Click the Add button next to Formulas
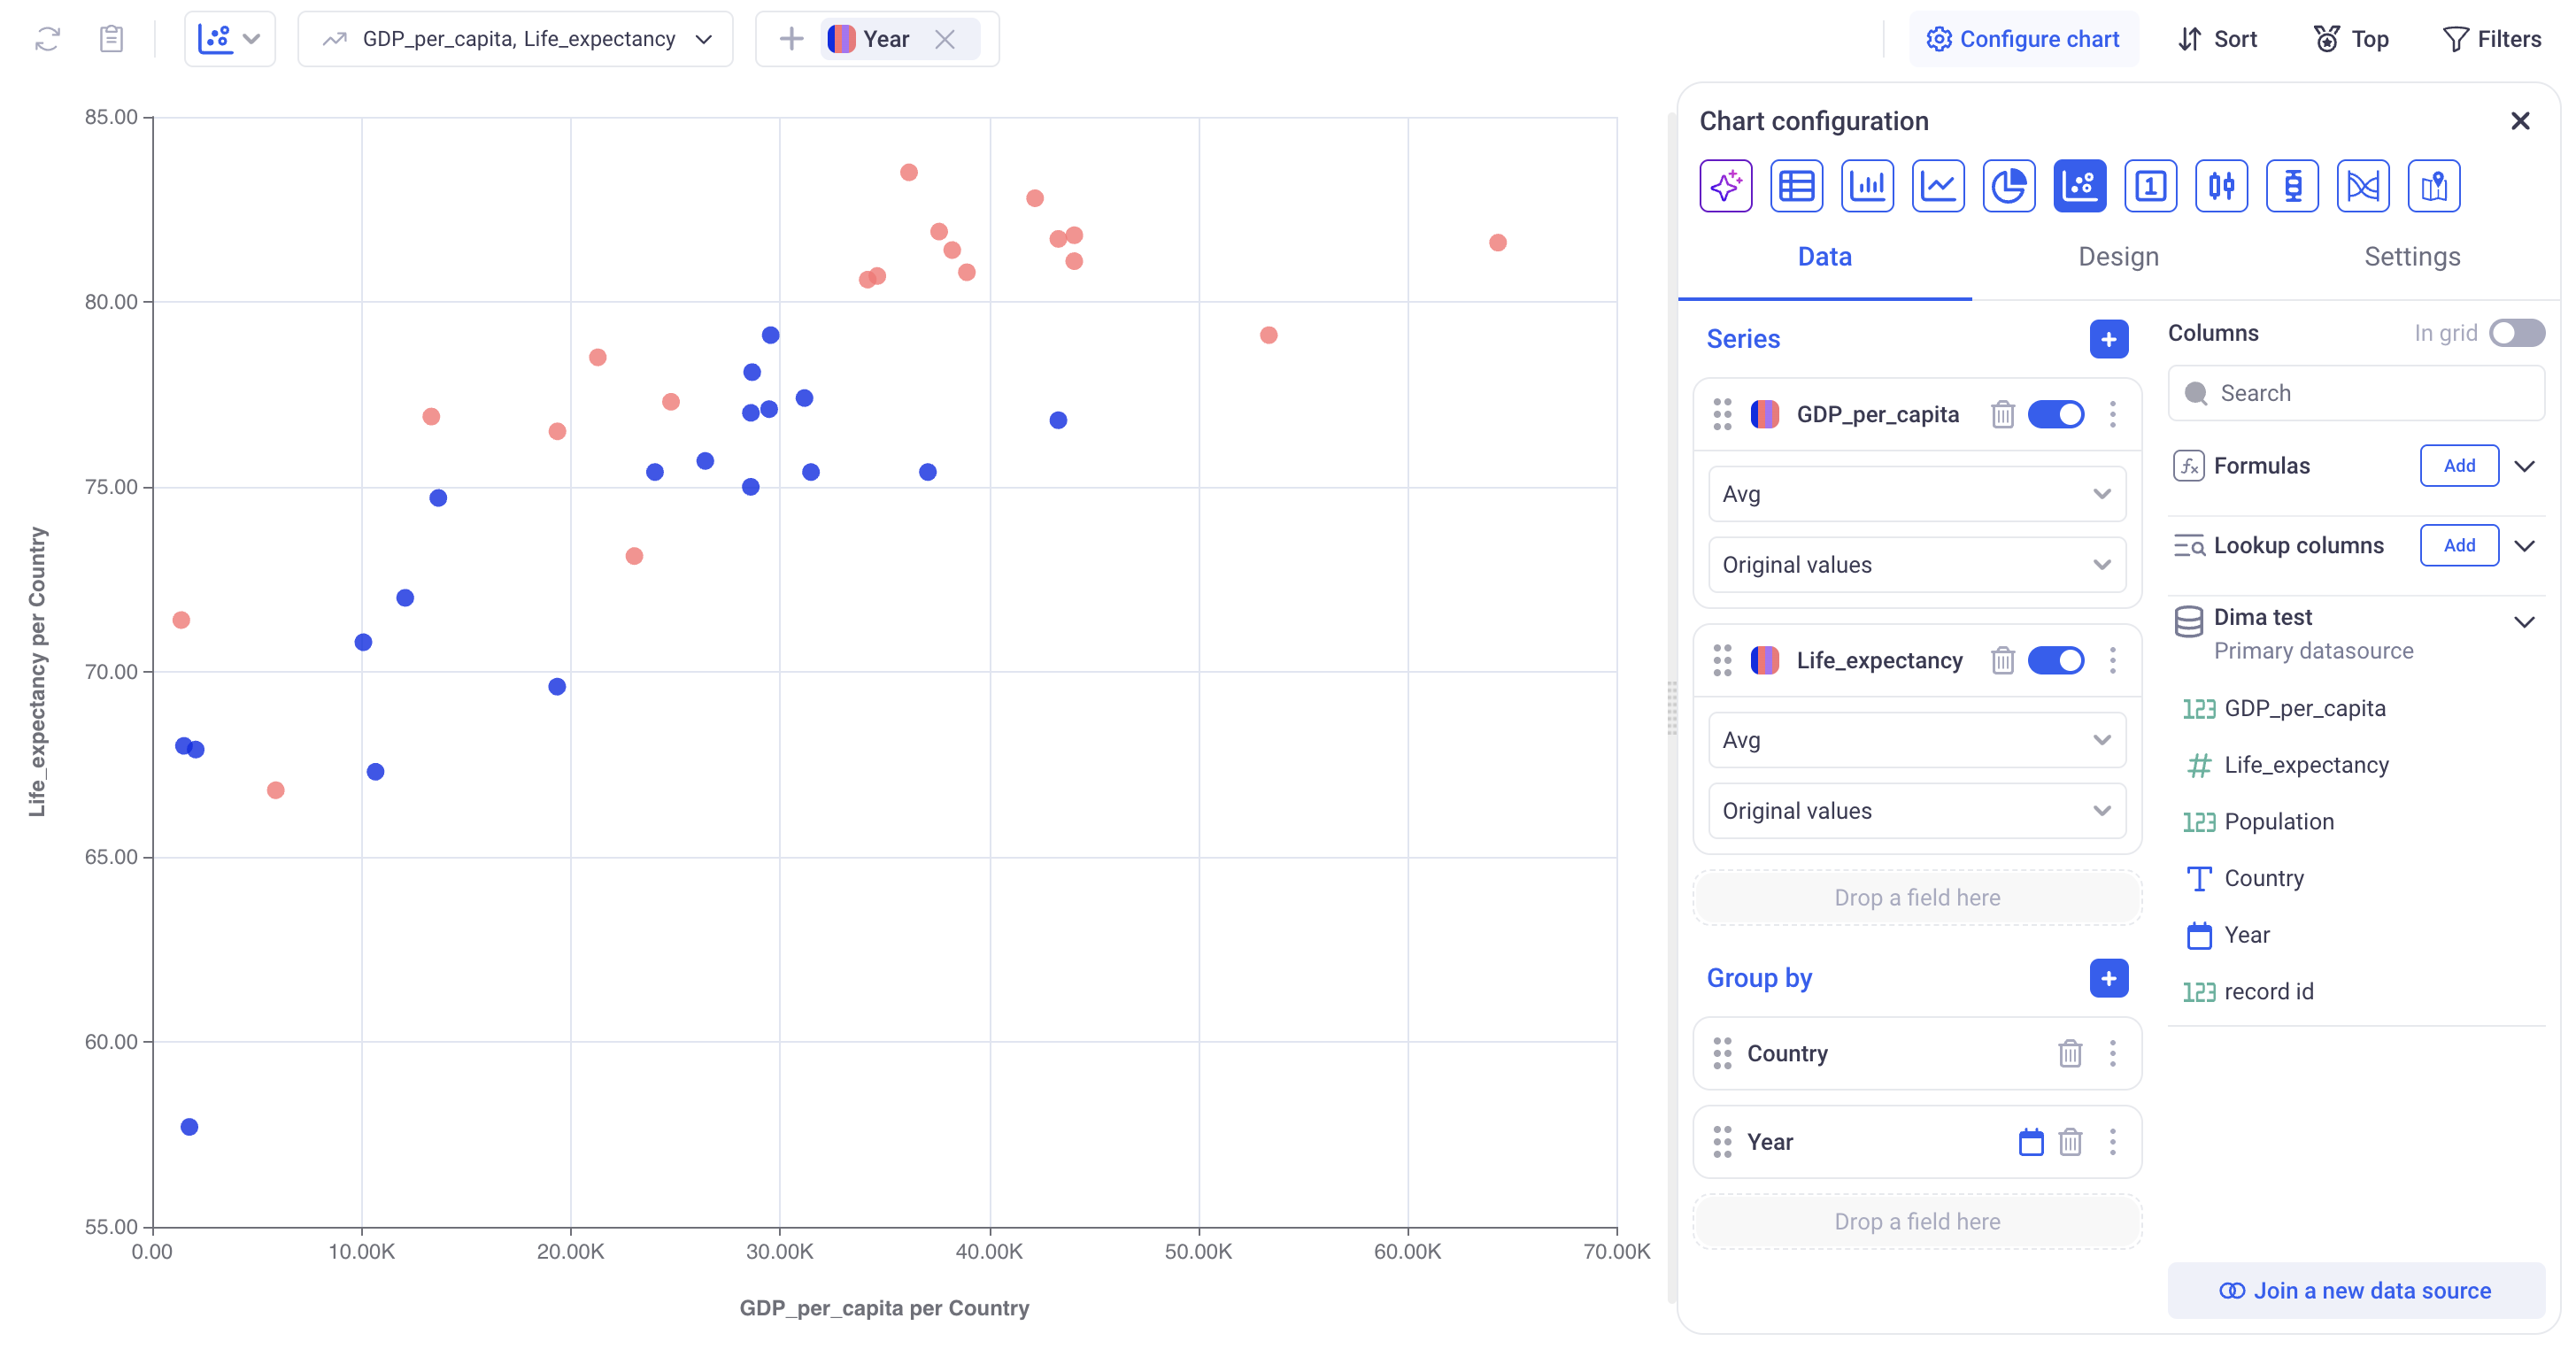This screenshot has width=2576, height=1349. pyautogui.click(x=2458, y=466)
